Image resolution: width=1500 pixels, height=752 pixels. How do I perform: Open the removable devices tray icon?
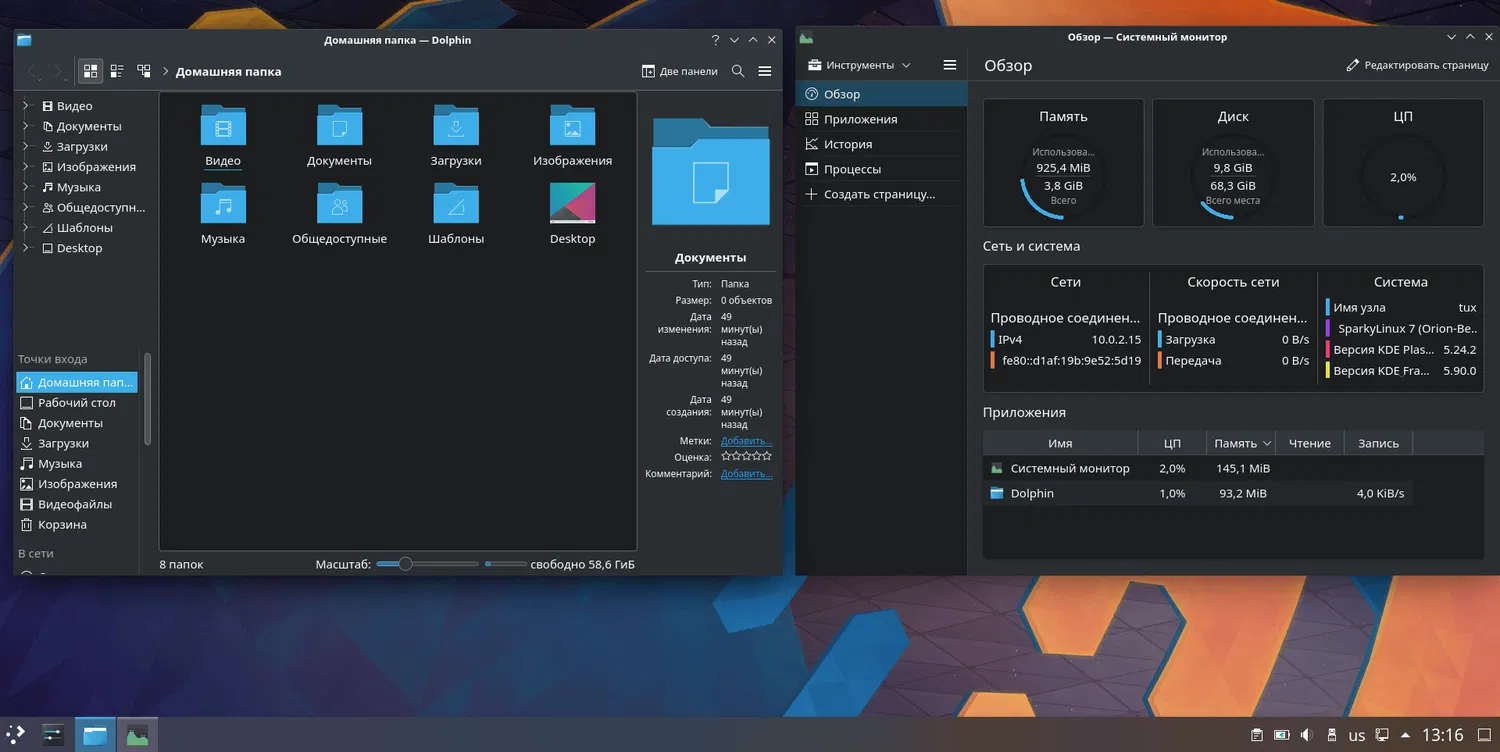point(1332,736)
